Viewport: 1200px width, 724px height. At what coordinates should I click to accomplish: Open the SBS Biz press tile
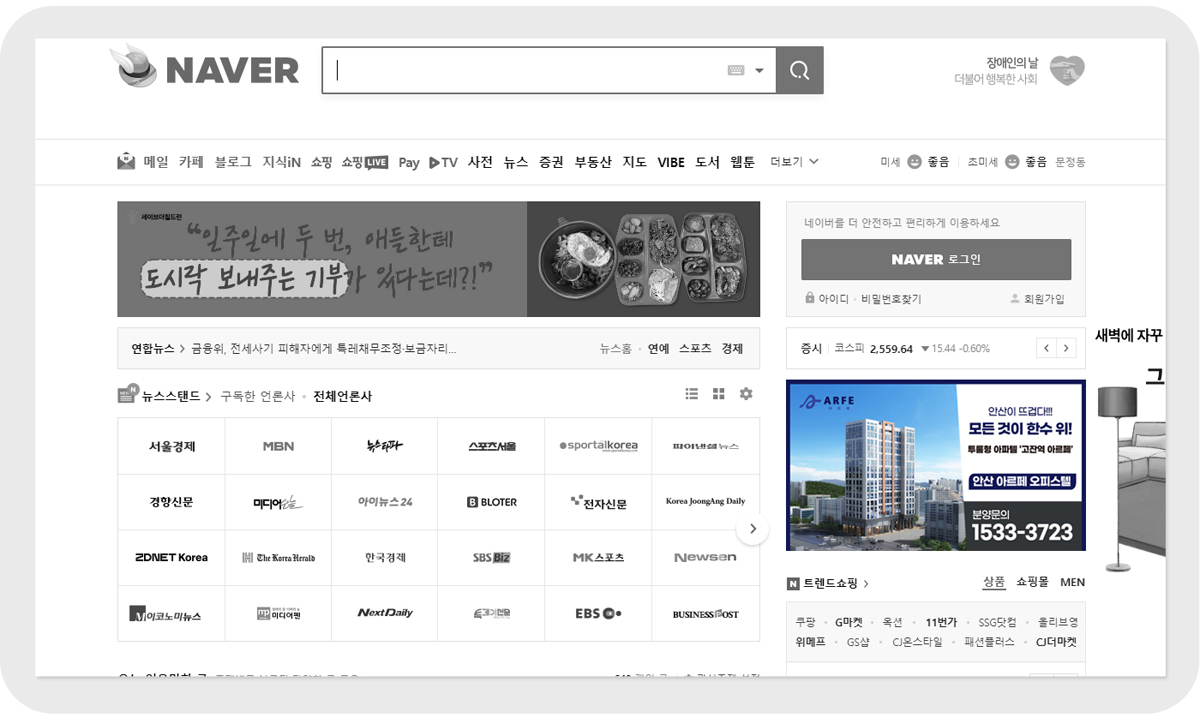click(492, 557)
